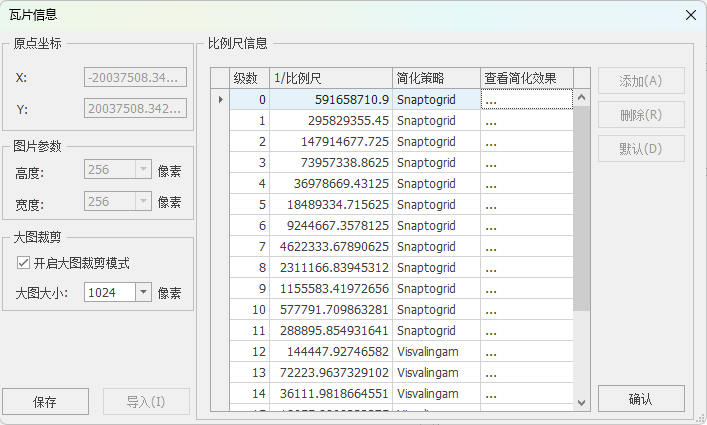Image resolution: width=707 pixels, height=425 pixels.
Task: Select Snaptogrid strategy cell for level 3
Action: 436,163
